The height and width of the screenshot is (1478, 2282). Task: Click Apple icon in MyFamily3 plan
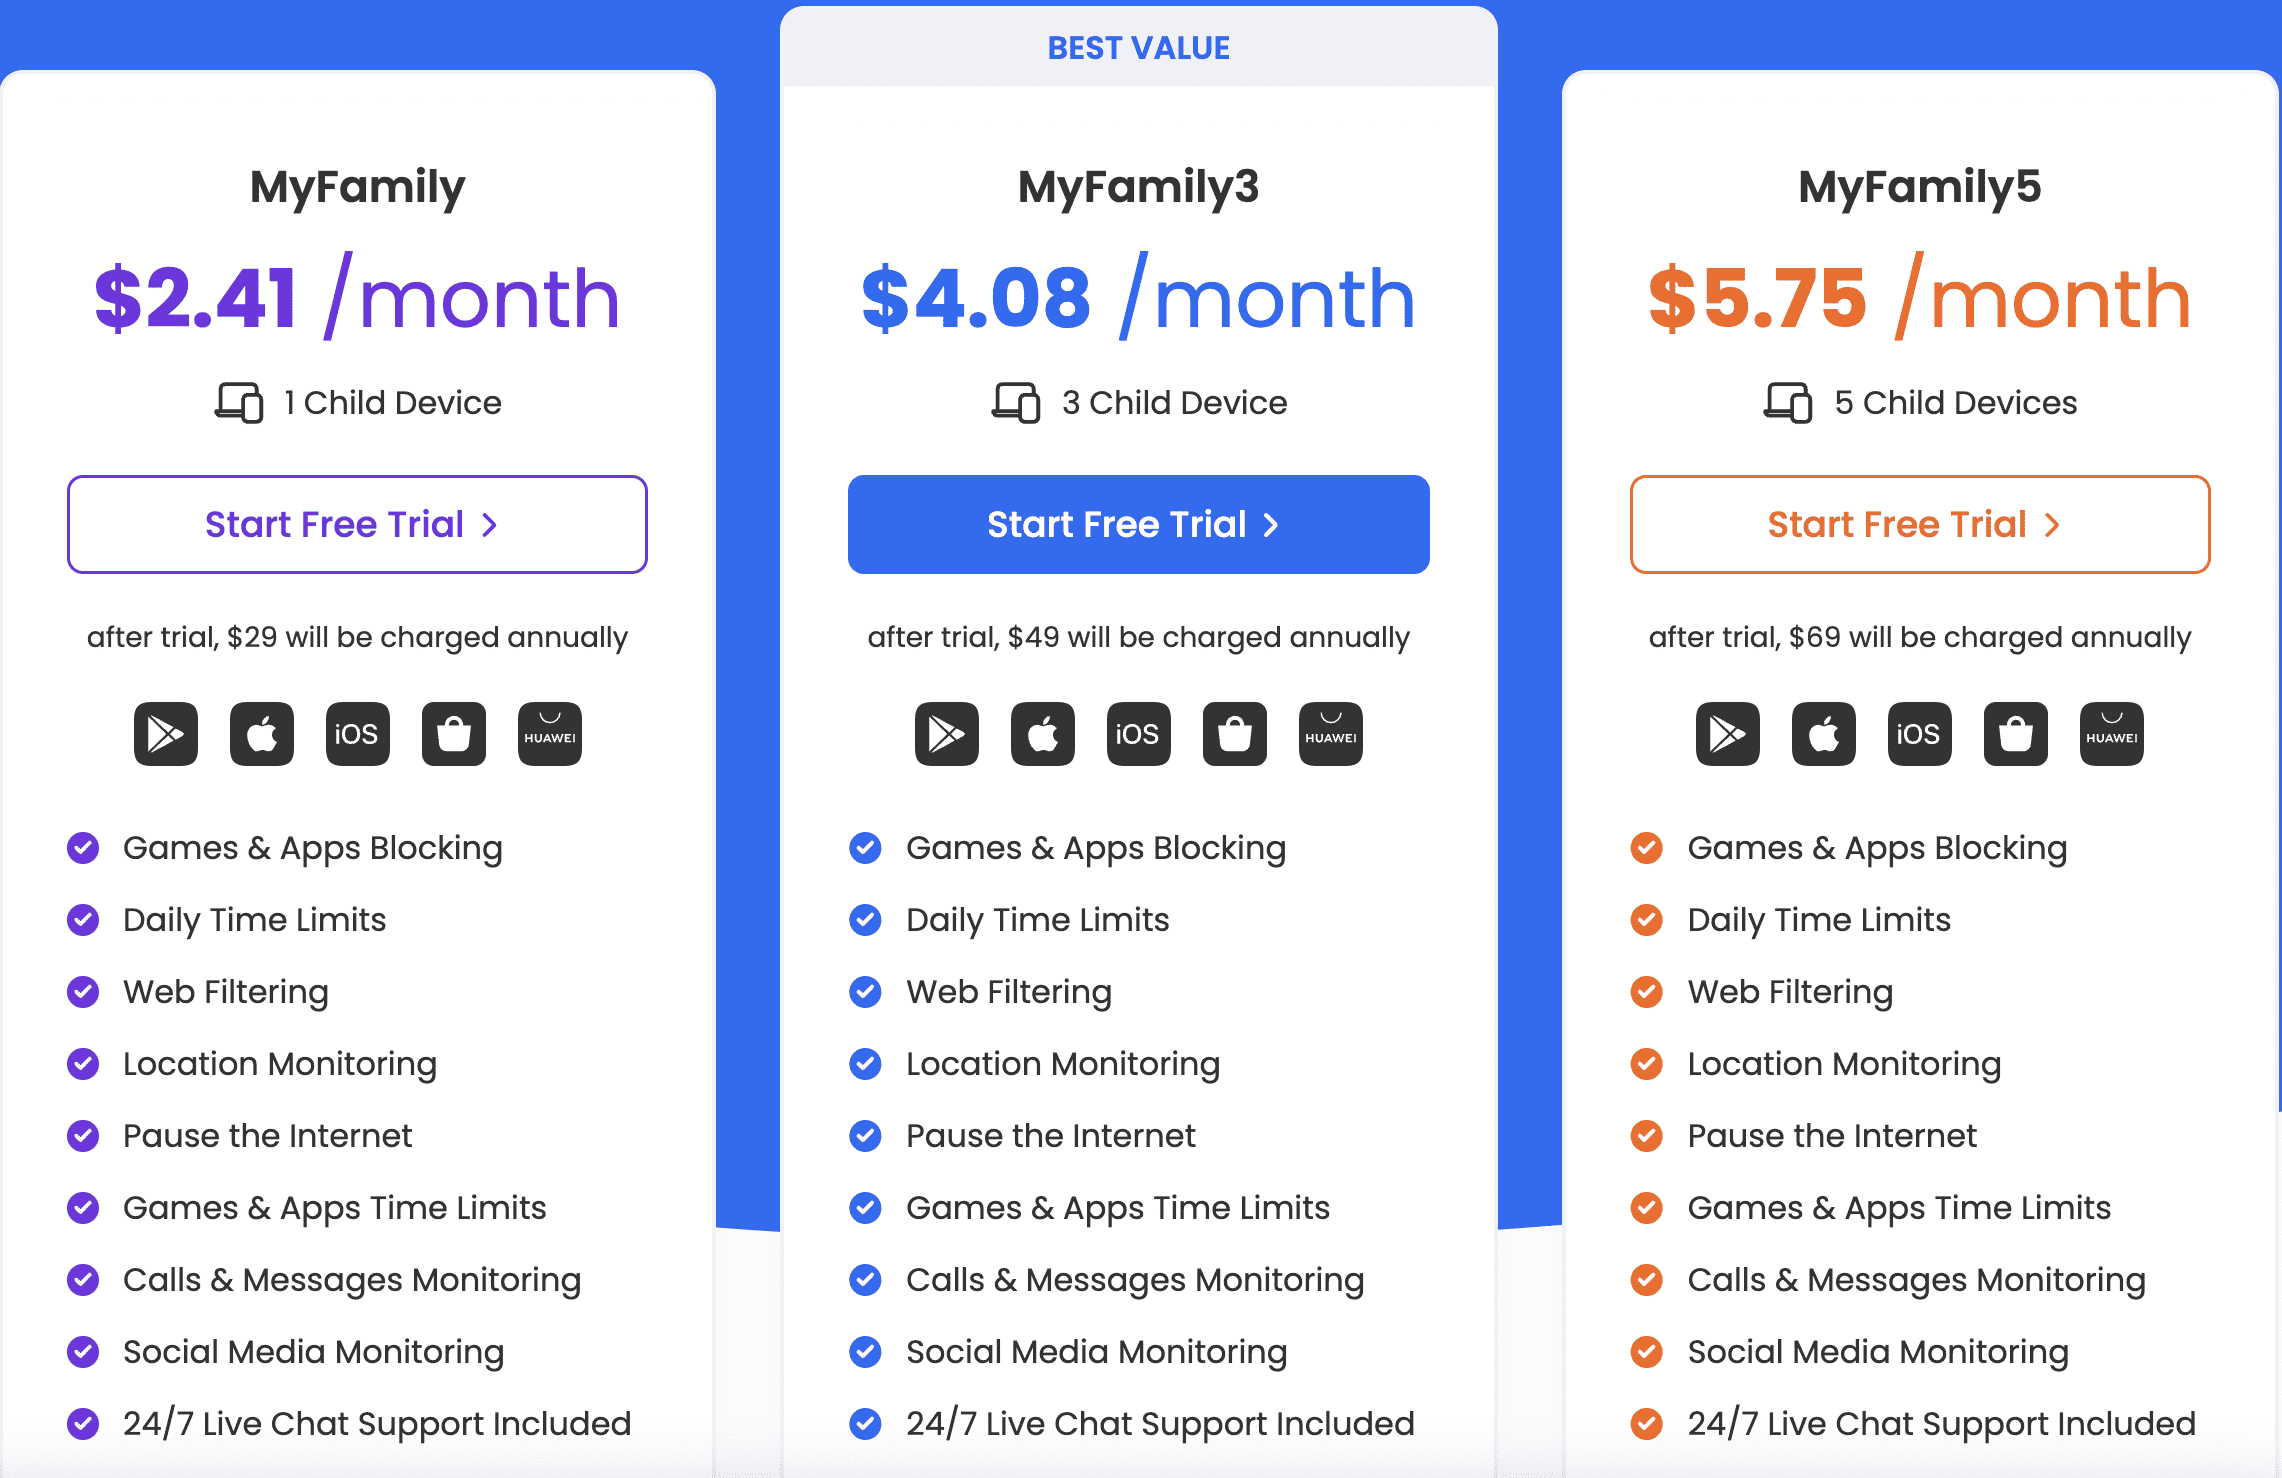(1042, 734)
